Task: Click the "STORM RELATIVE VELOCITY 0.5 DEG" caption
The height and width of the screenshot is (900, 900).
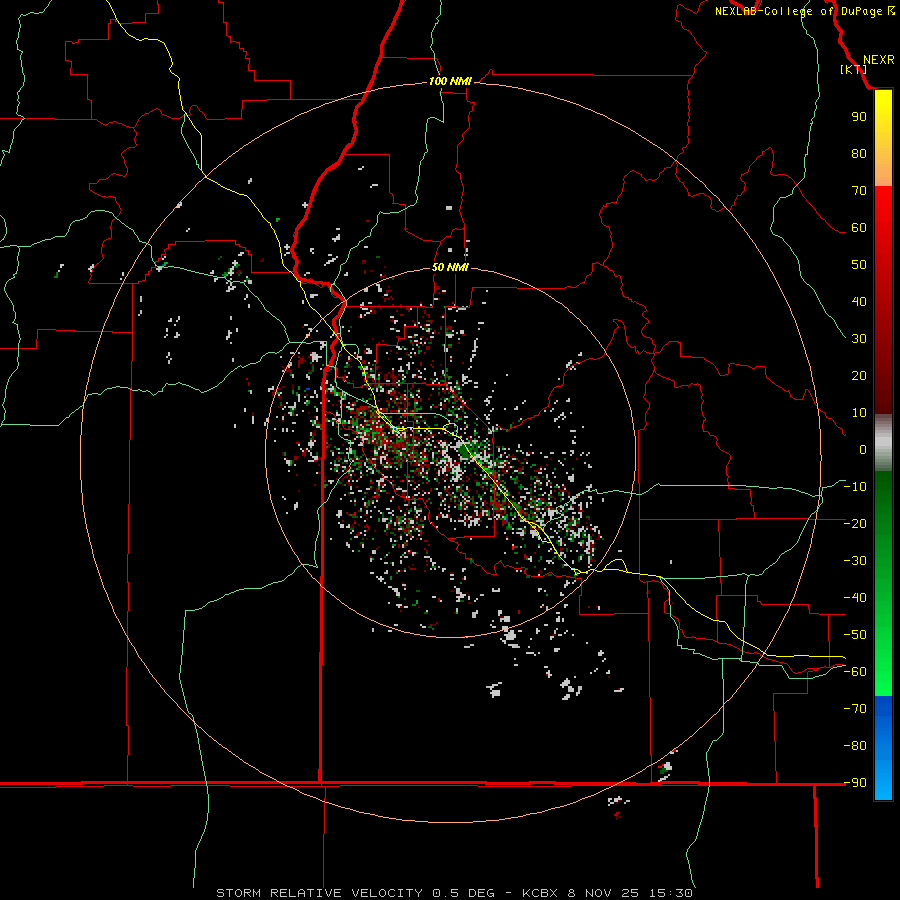Action: 355,893
